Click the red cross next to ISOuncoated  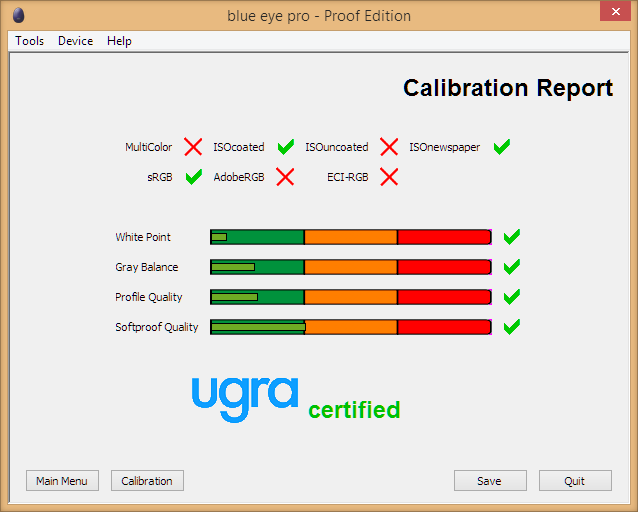pos(389,147)
